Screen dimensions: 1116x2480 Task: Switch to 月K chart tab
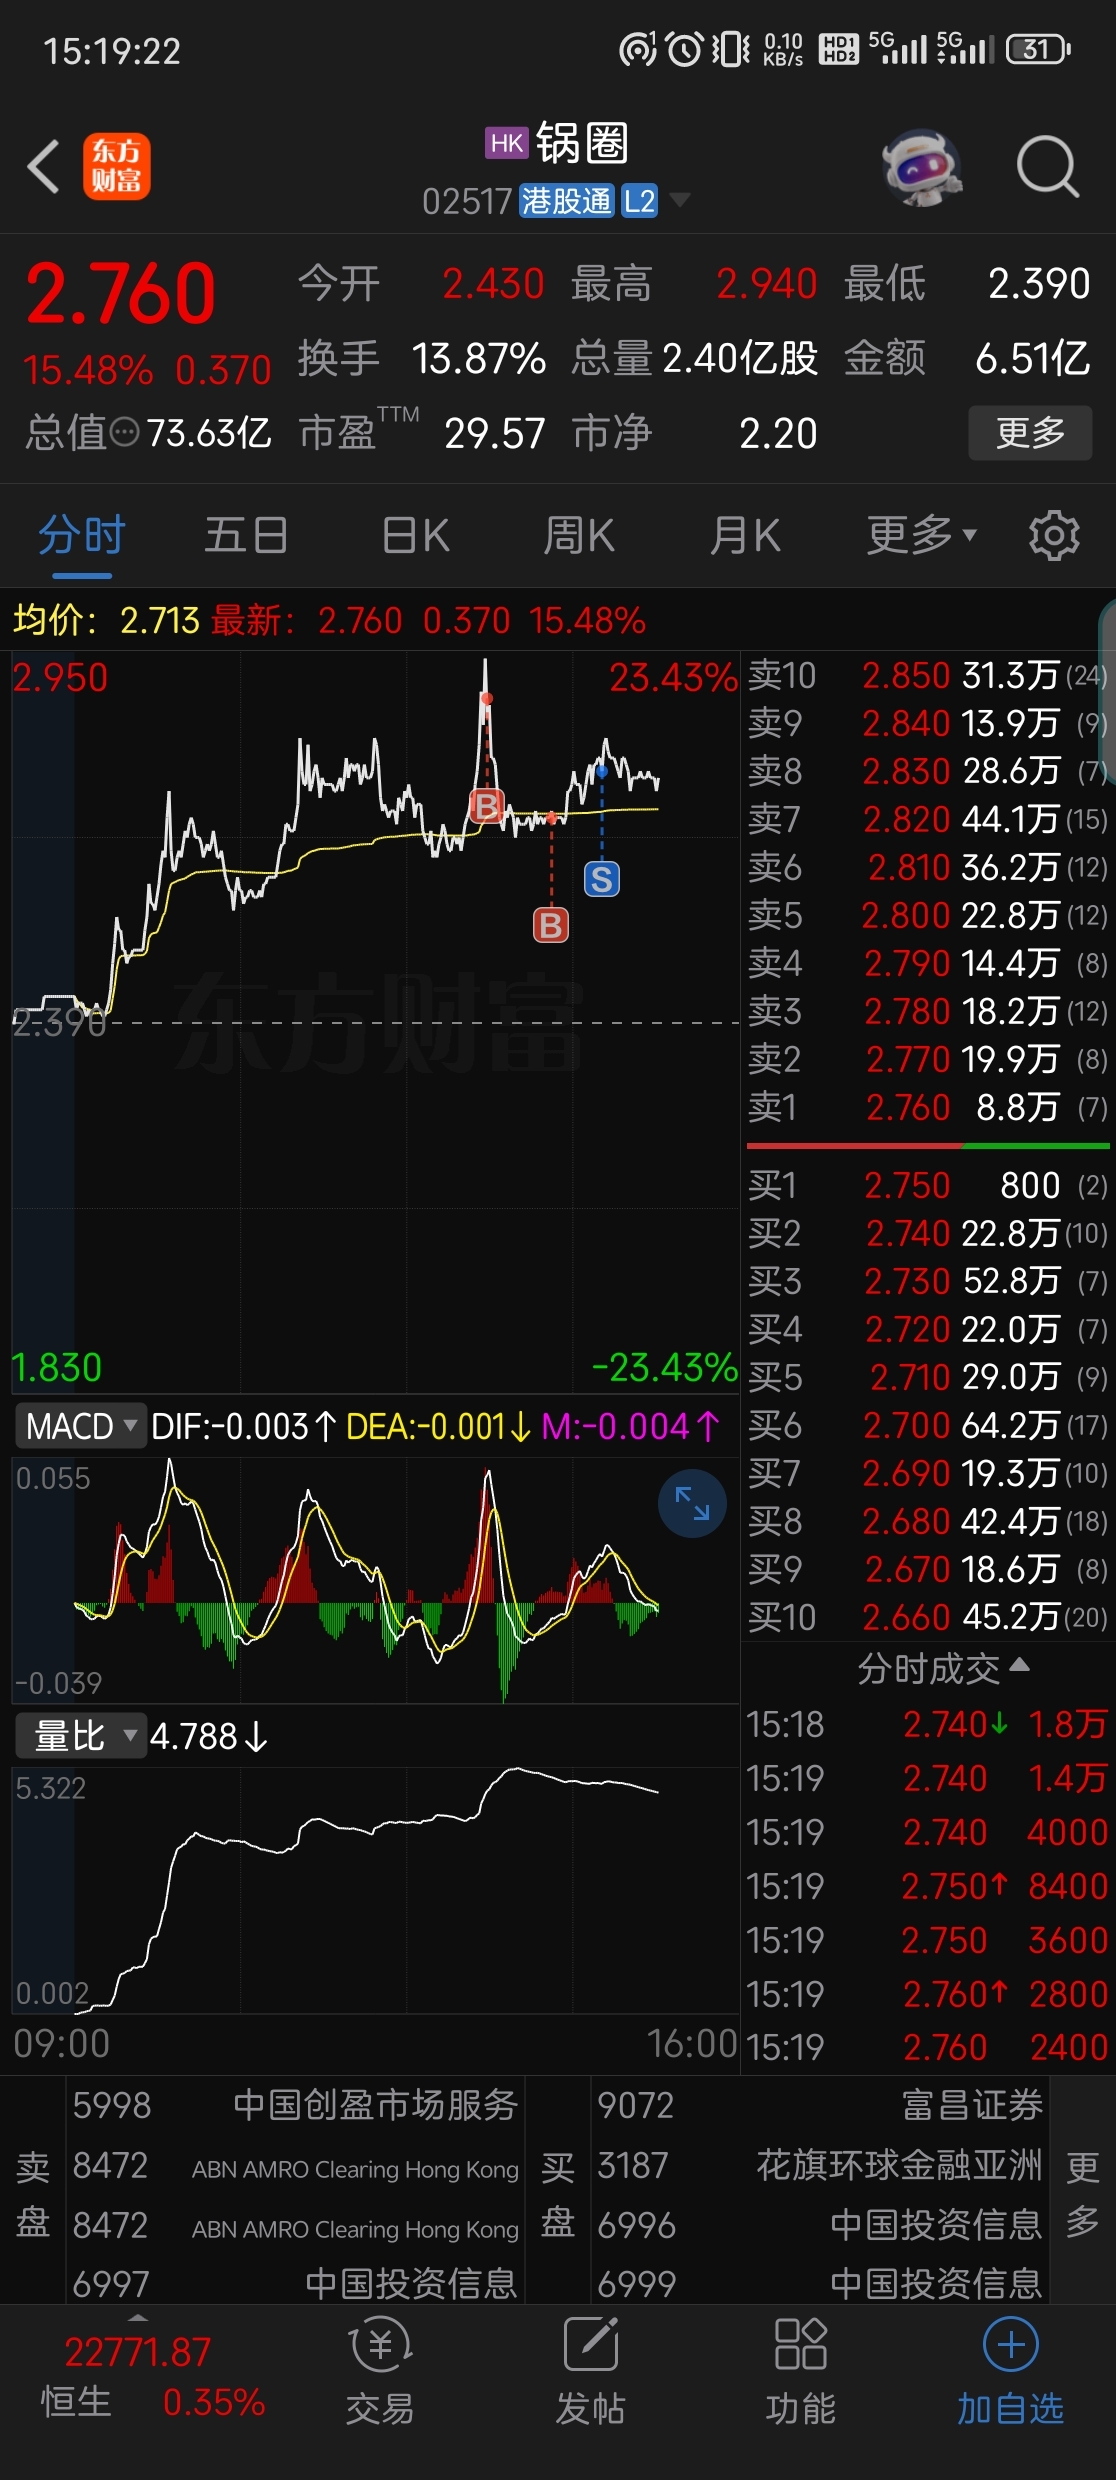tap(745, 535)
